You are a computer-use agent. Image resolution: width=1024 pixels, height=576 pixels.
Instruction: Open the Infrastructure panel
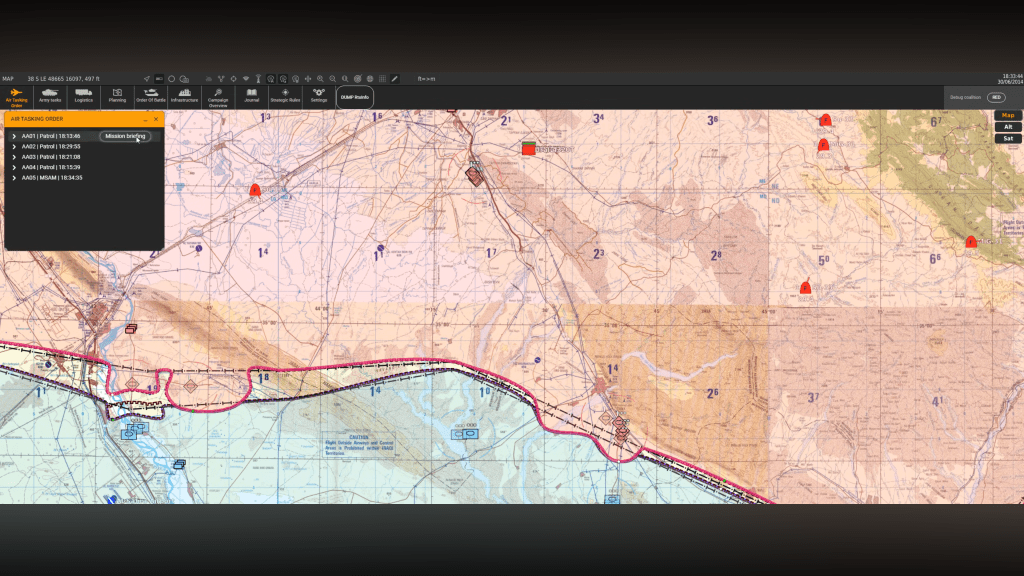coord(184,96)
